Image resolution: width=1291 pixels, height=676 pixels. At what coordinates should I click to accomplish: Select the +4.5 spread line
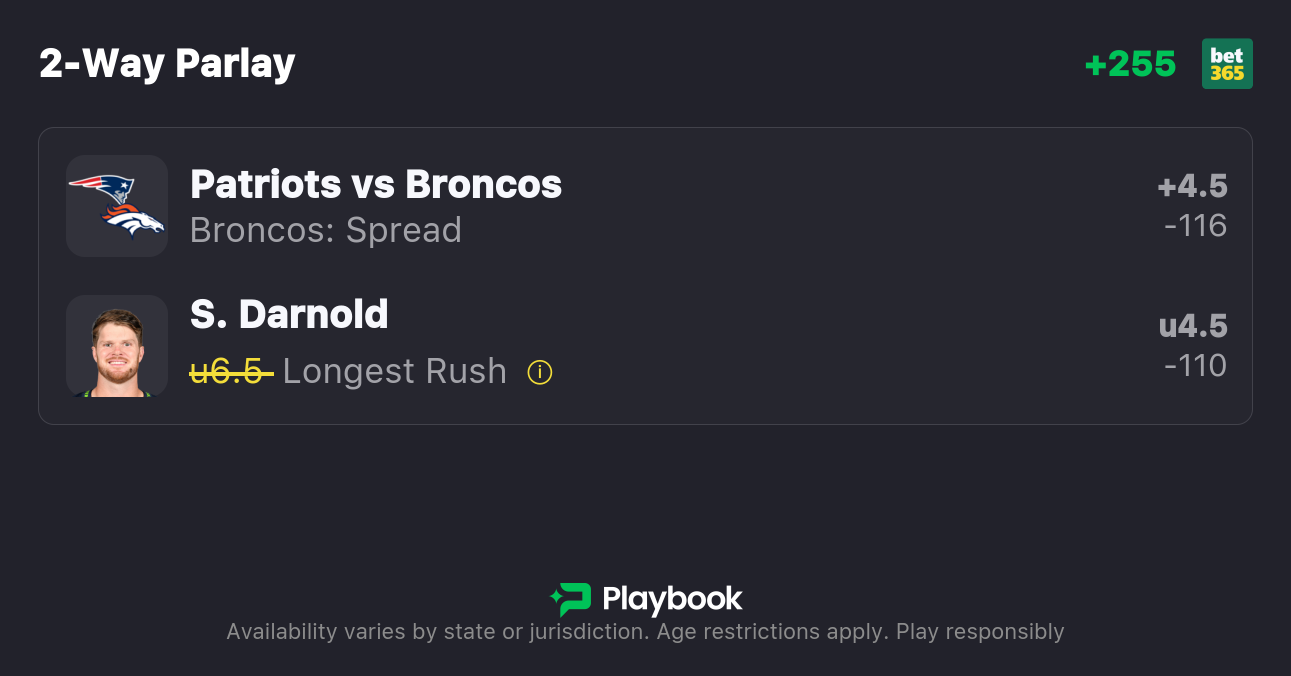point(1192,186)
